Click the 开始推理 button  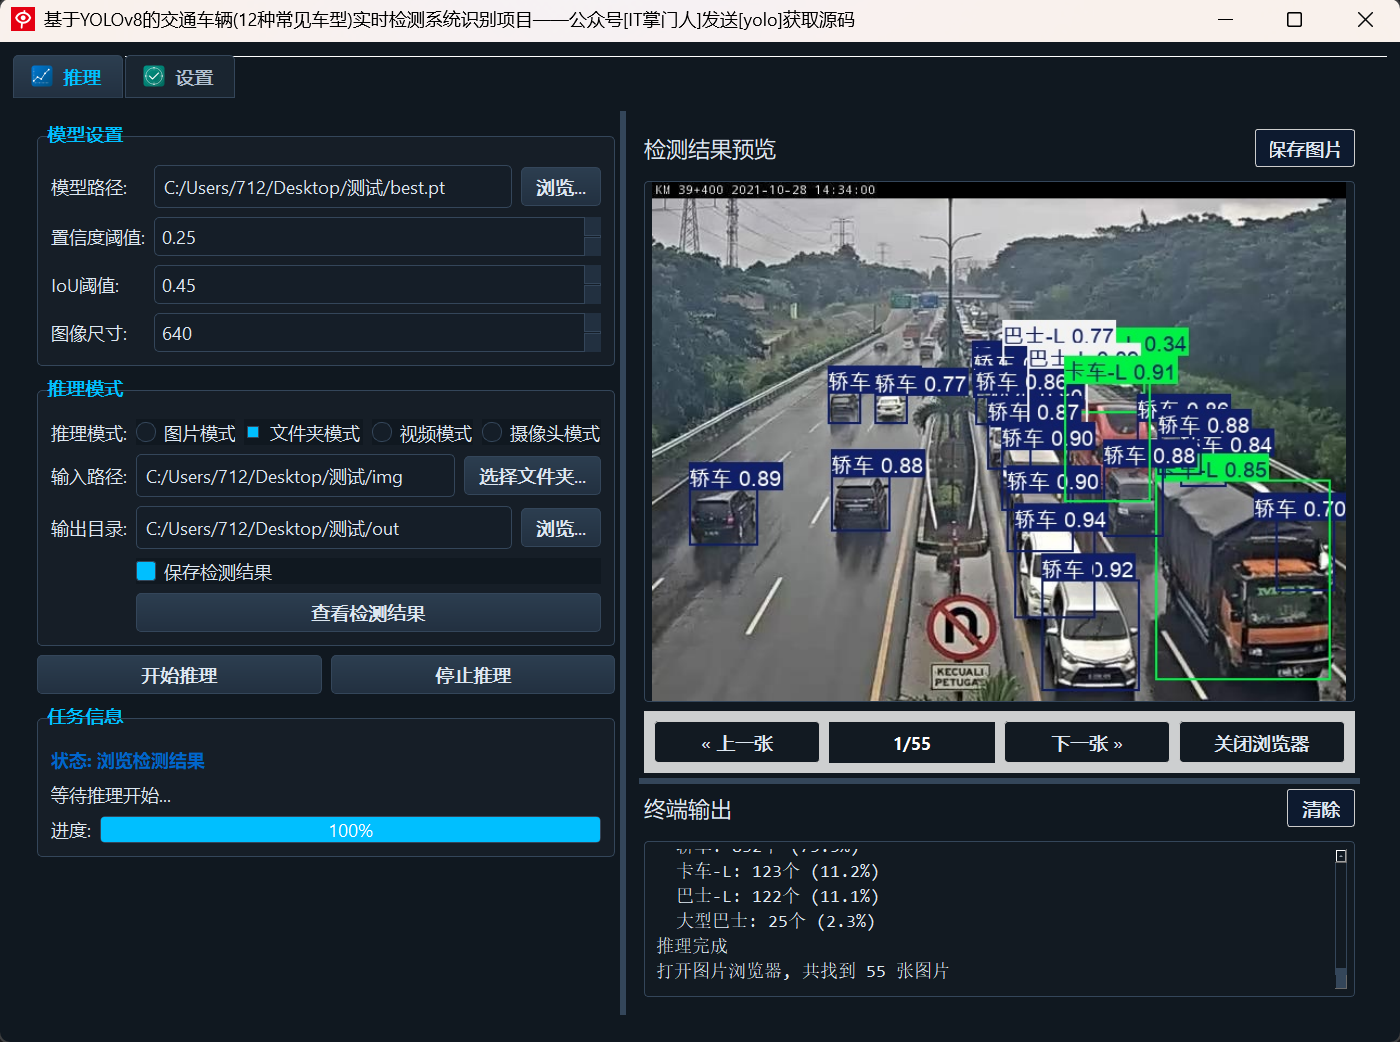[179, 674]
